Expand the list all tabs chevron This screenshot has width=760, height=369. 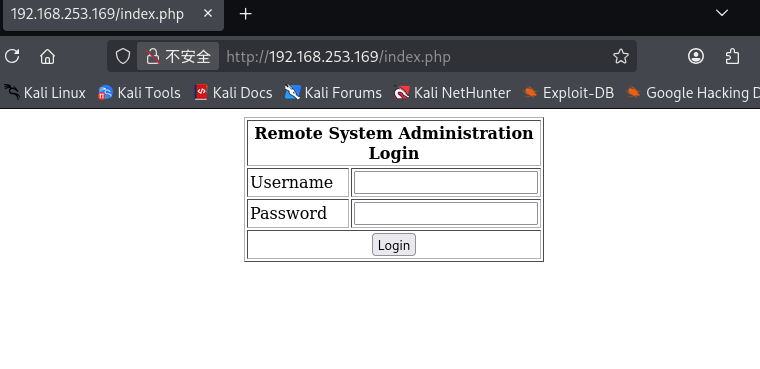click(722, 13)
